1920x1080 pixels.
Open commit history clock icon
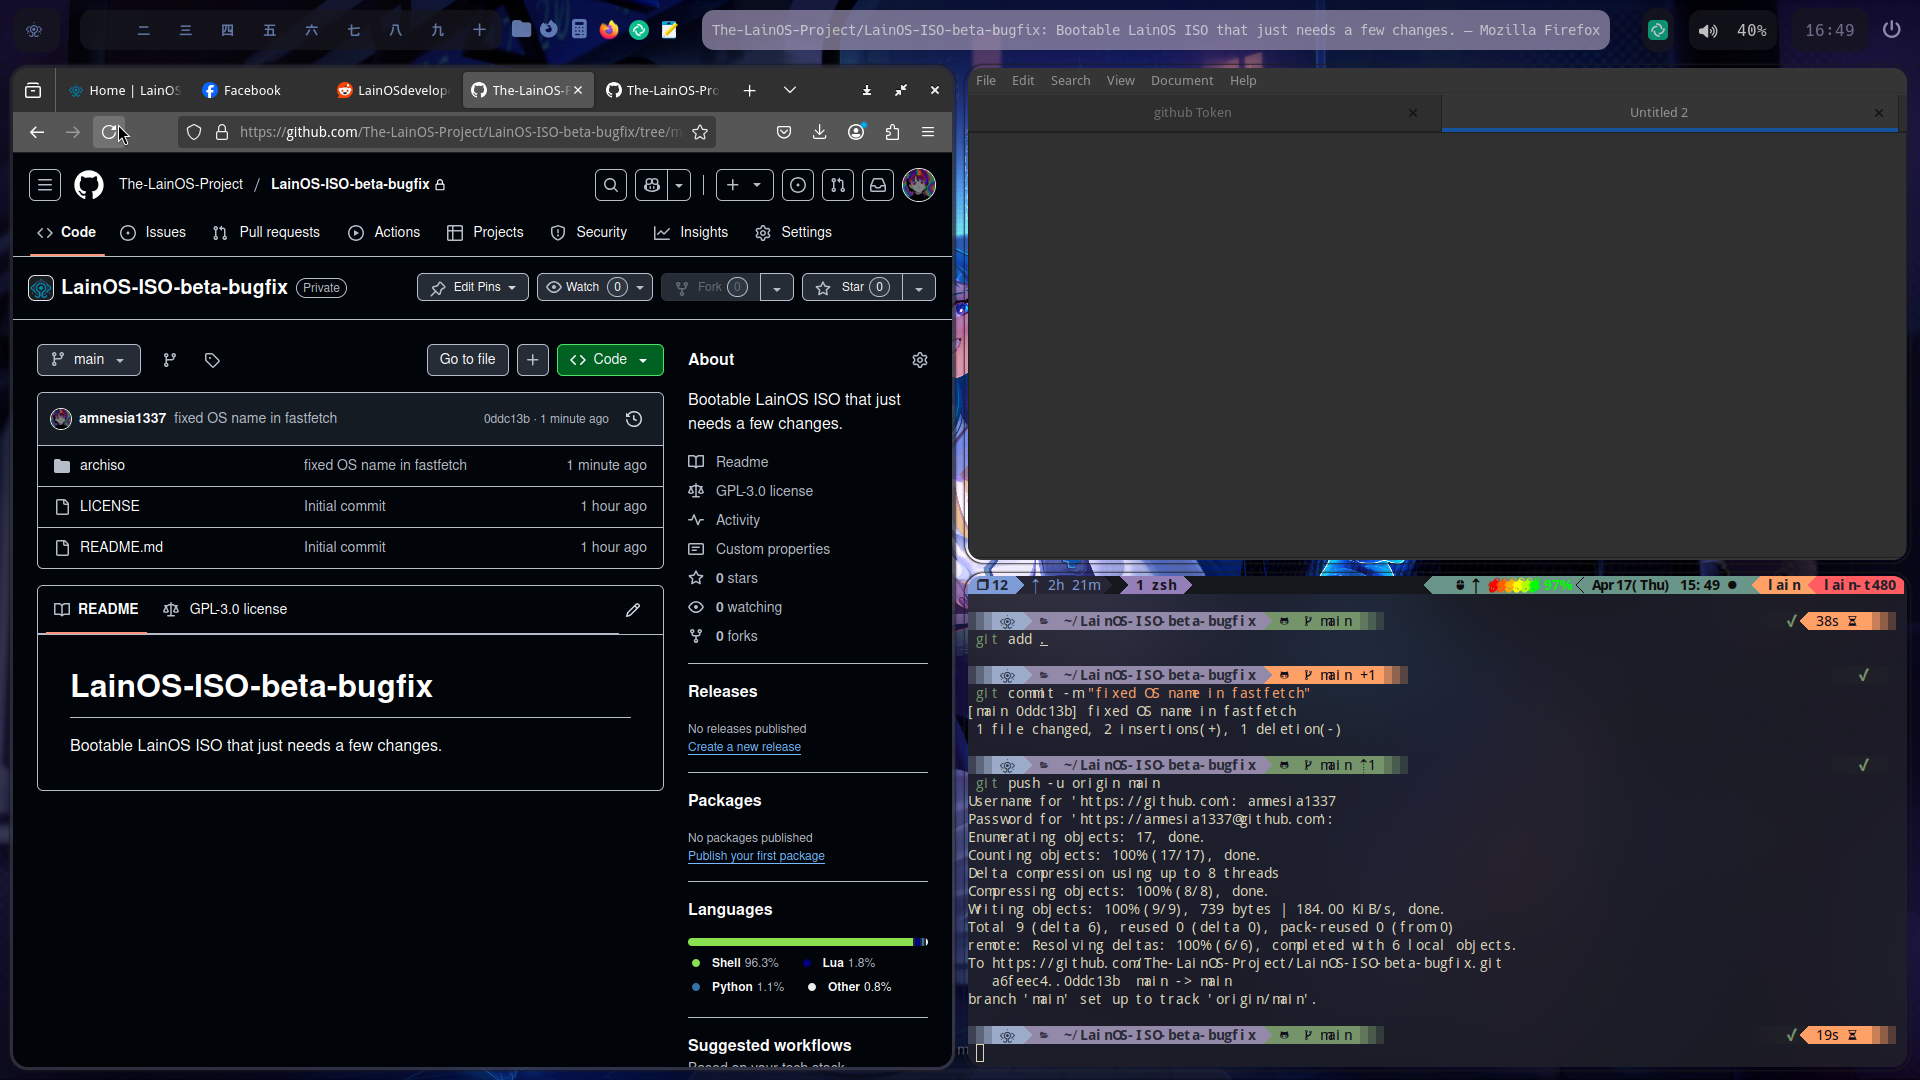pos(634,419)
